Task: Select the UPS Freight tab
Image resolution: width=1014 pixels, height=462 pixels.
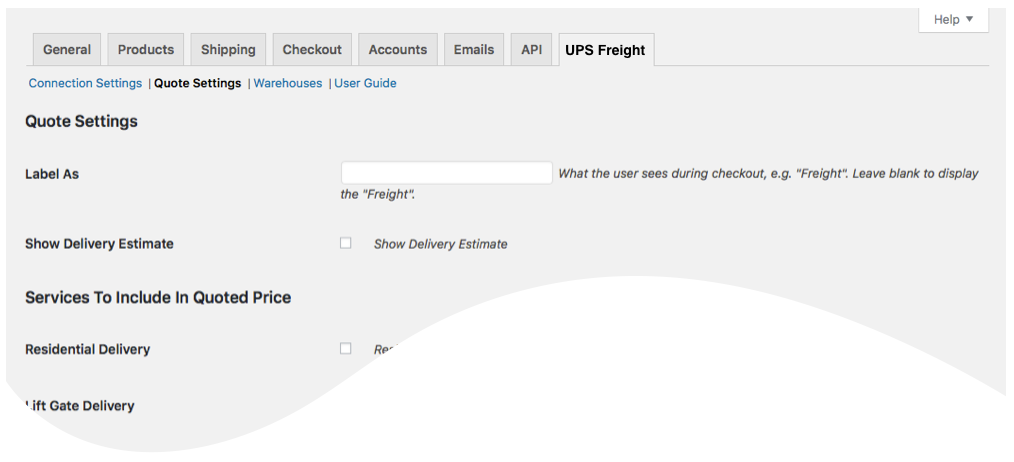Action: (605, 49)
